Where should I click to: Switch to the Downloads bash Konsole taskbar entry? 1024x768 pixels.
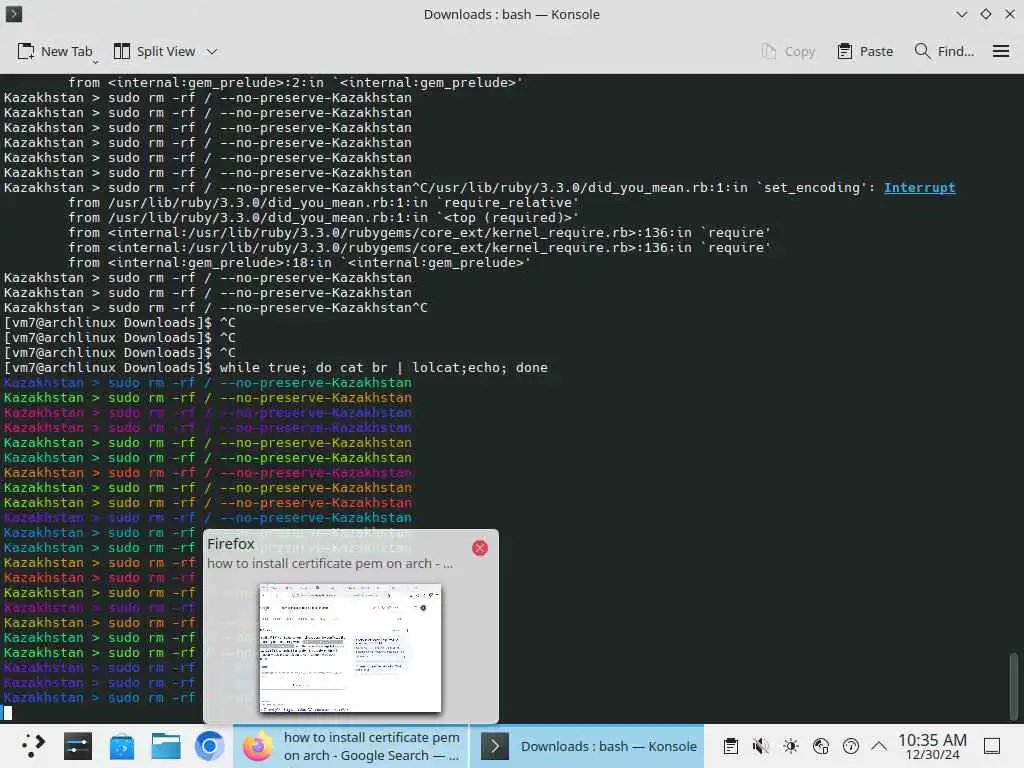(x=588, y=746)
